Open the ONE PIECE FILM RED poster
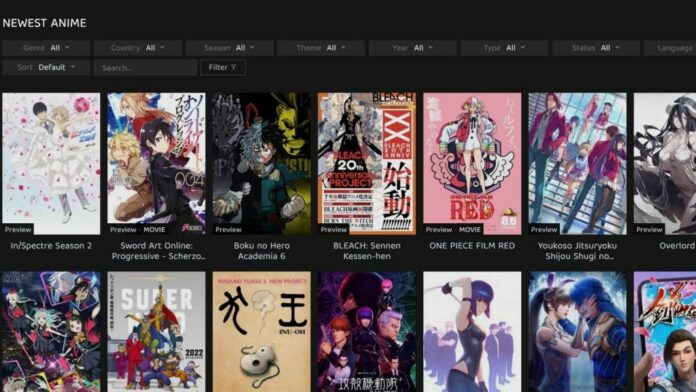The image size is (696, 392). pos(472,163)
